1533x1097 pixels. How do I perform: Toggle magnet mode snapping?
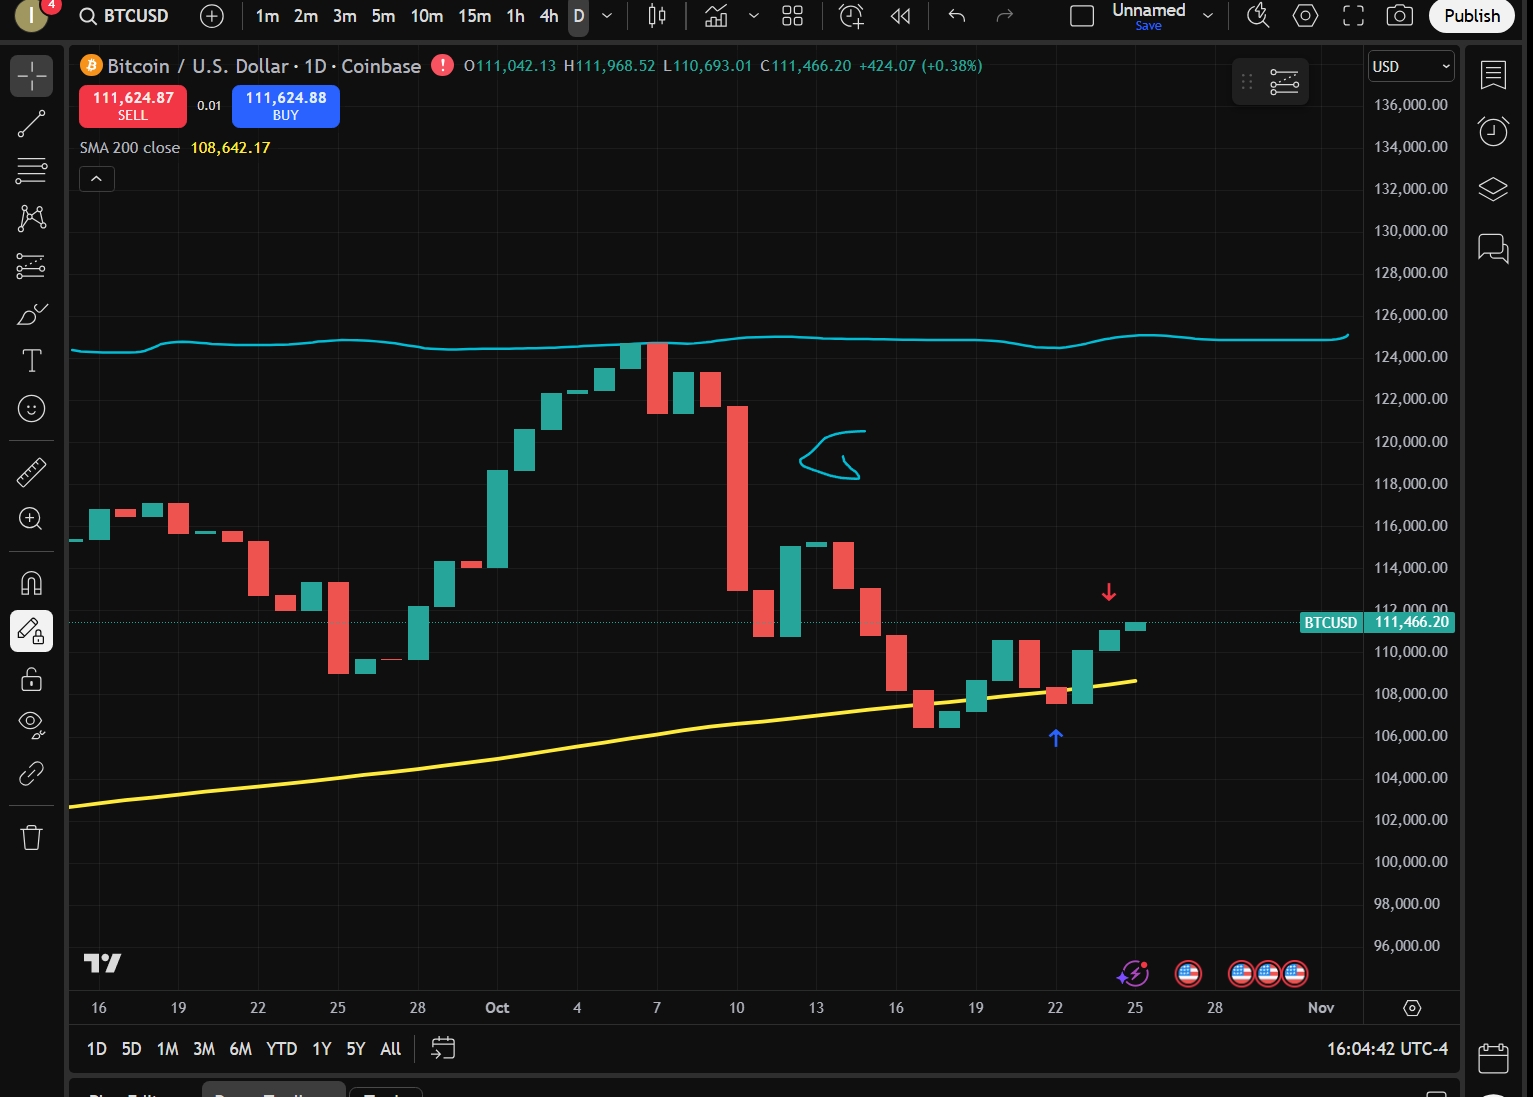(31, 583)
